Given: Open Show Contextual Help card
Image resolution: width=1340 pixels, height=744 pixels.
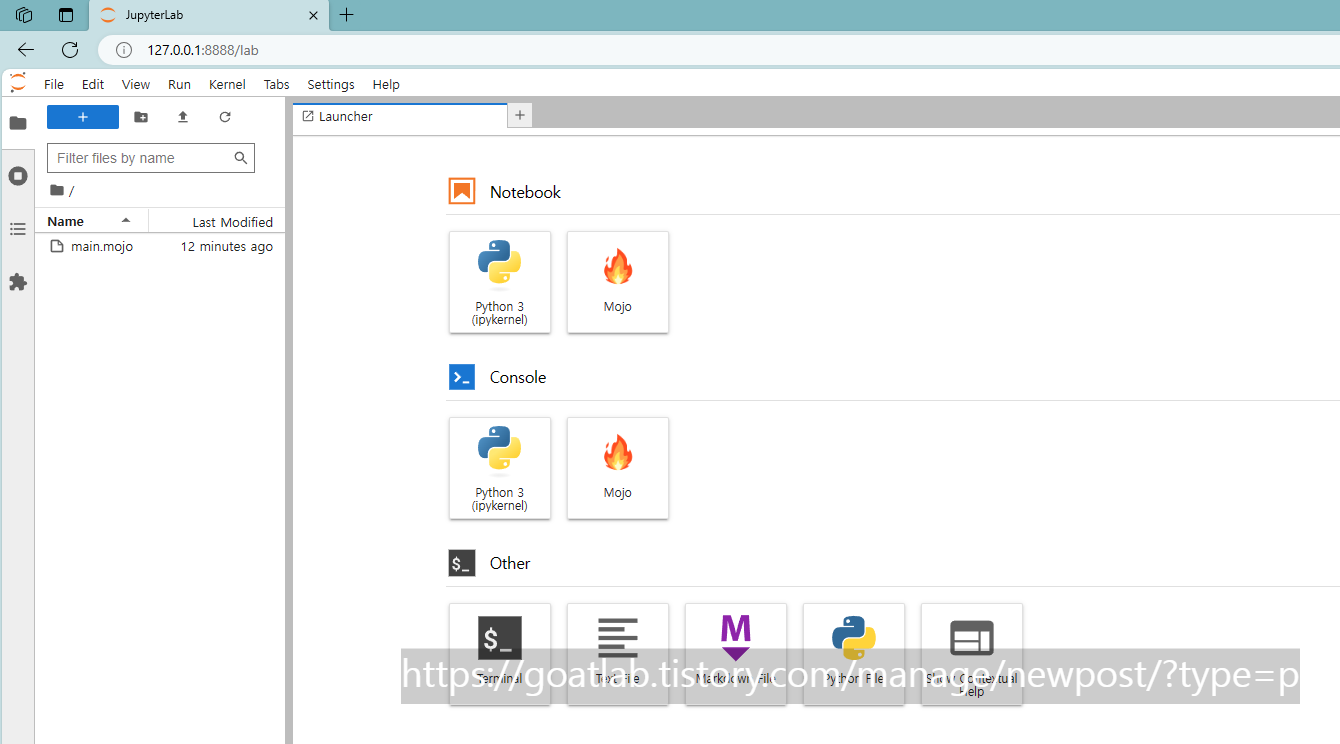Looking at the screenshot, I should [x=972, y=654].
